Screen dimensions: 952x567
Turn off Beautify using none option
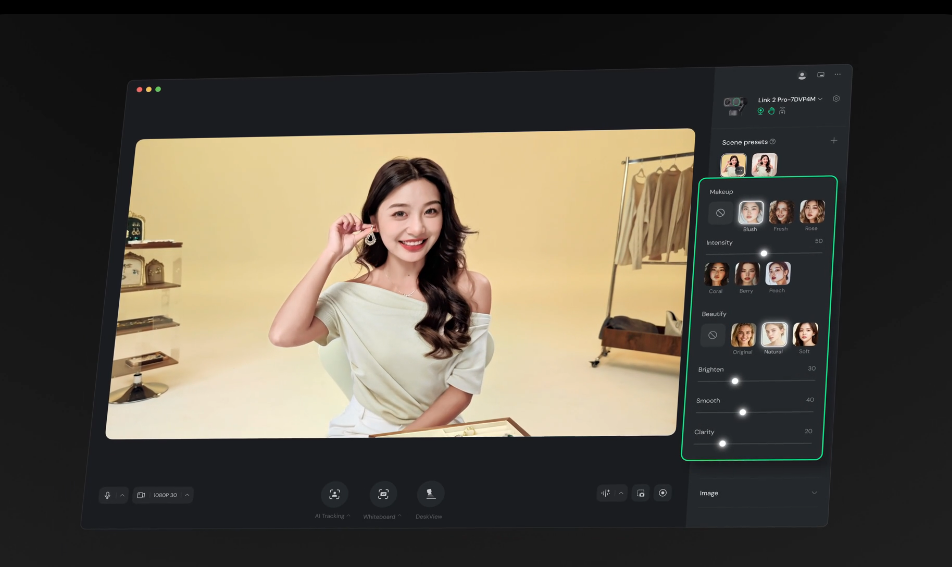coord(712,335)
